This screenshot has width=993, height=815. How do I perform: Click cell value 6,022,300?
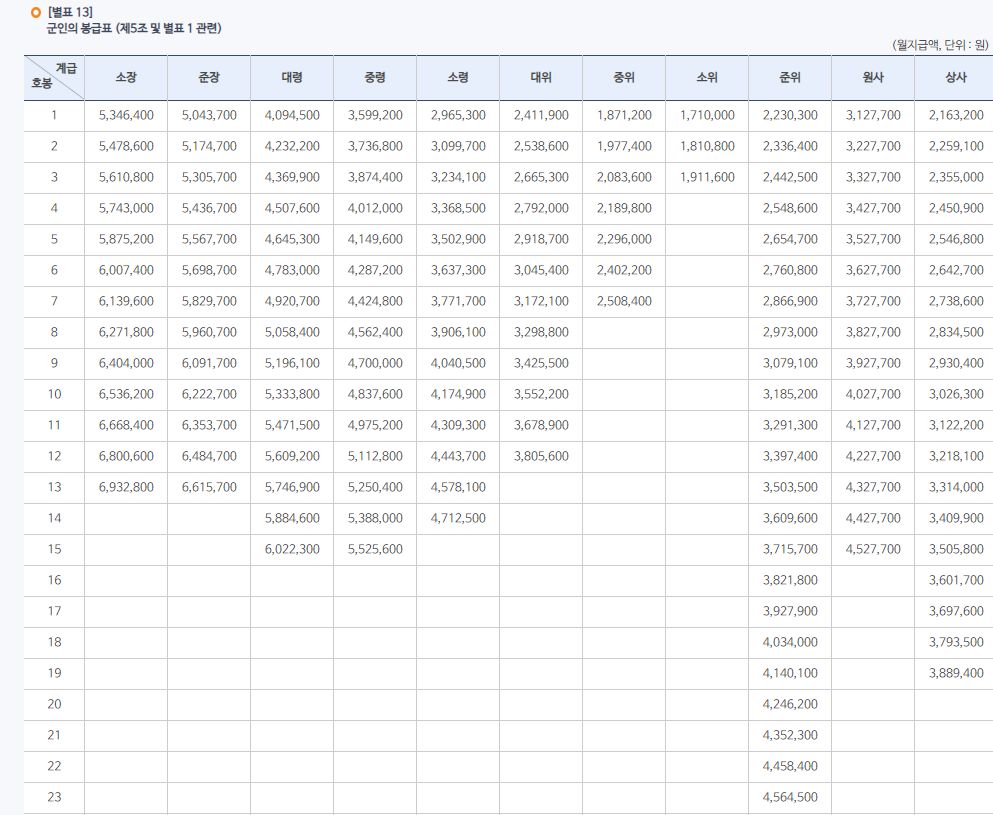(292, 550)
